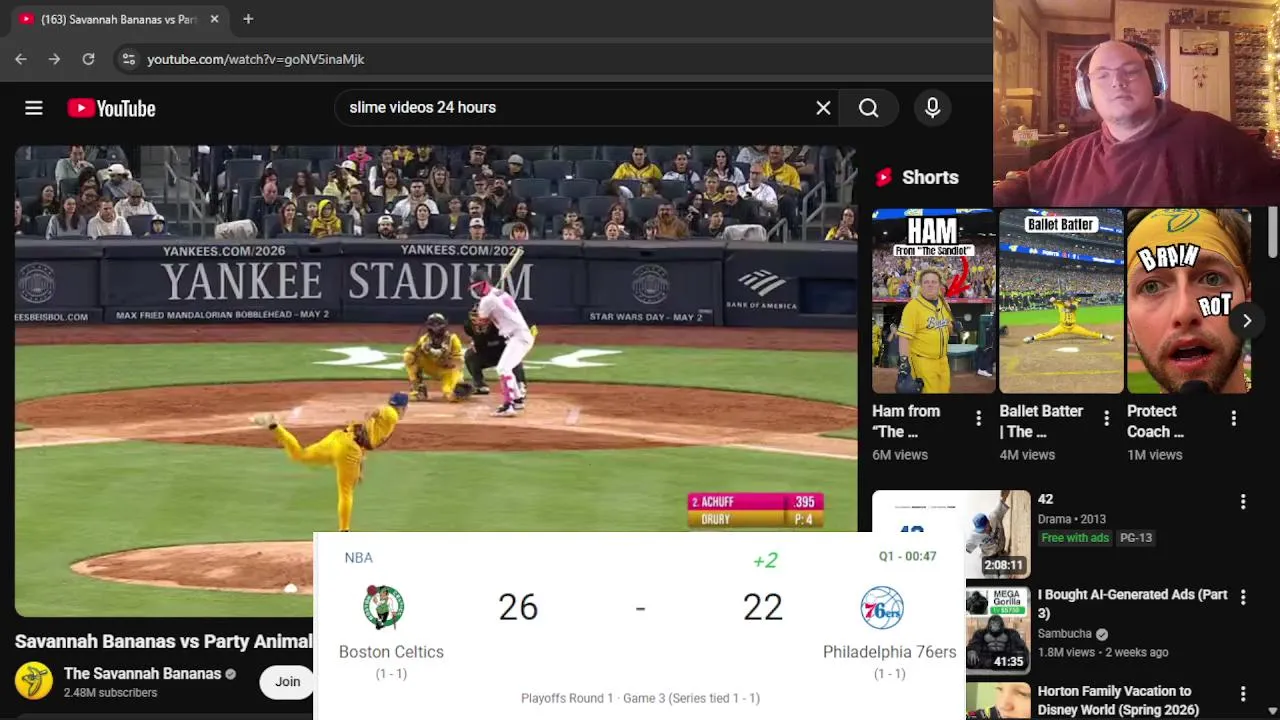Click the NBA label in score card
This screenshot has width=1280, height=720.
point(358,558)
